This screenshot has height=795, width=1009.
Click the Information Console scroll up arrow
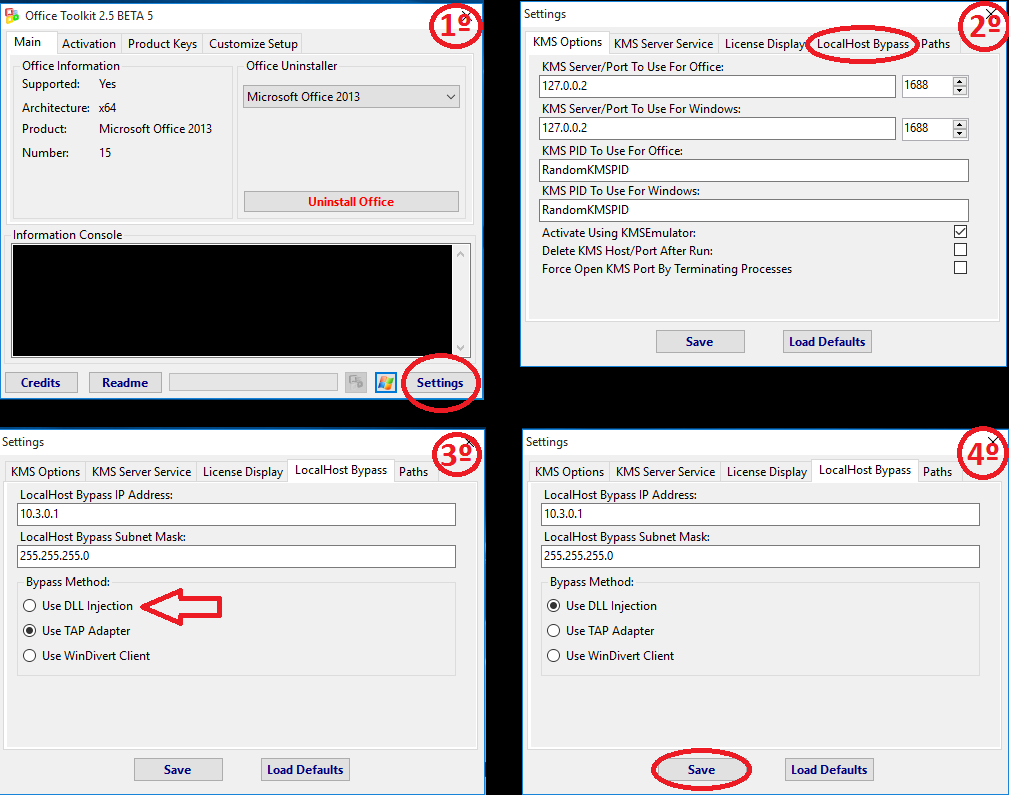tap(461, 254)
